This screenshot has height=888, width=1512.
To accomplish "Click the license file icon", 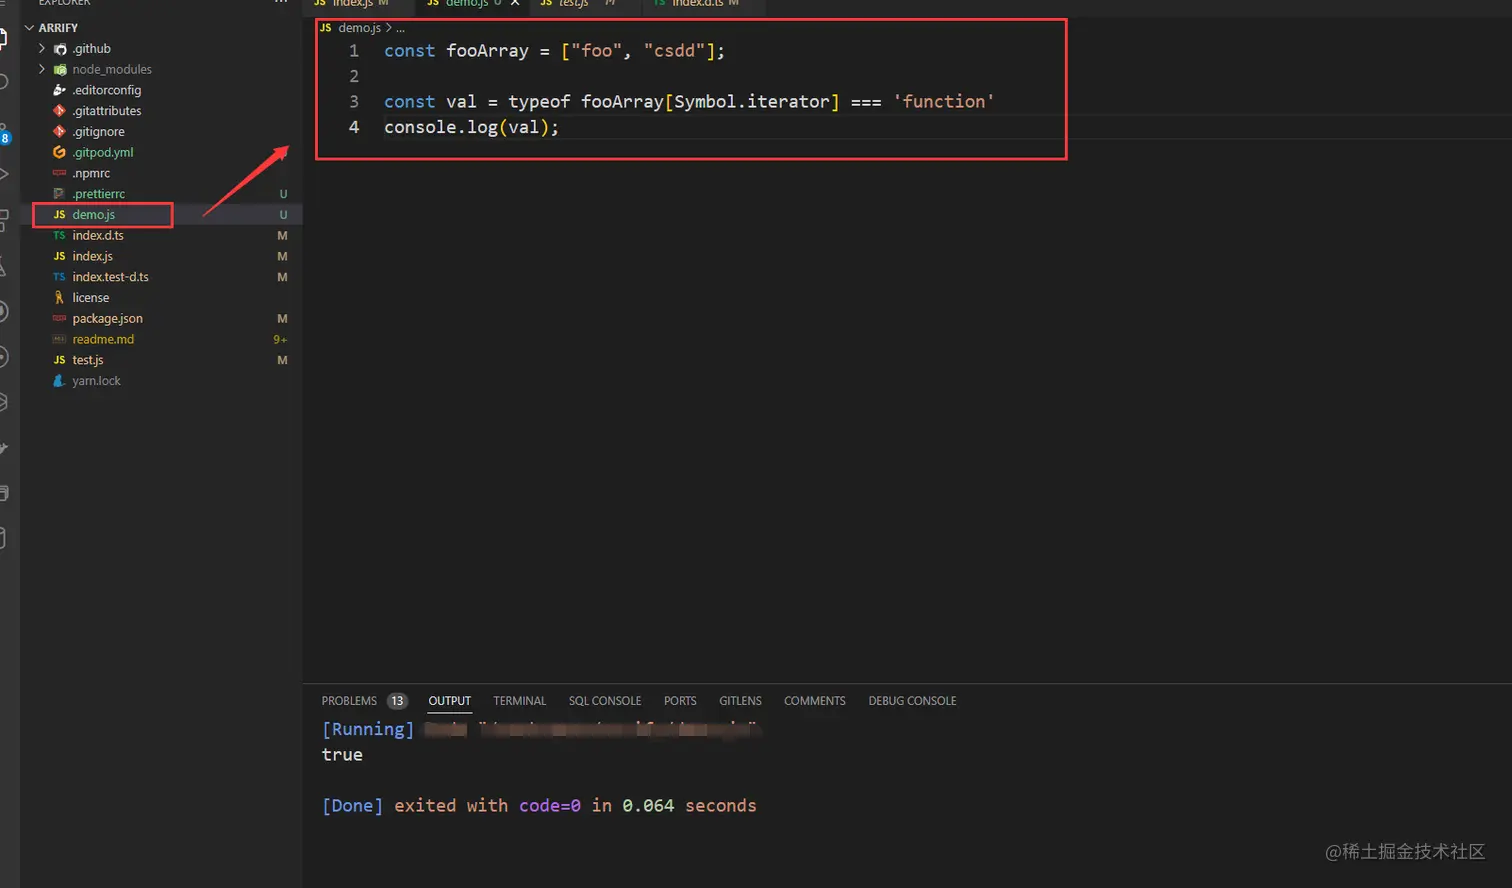I will (60, 298).
